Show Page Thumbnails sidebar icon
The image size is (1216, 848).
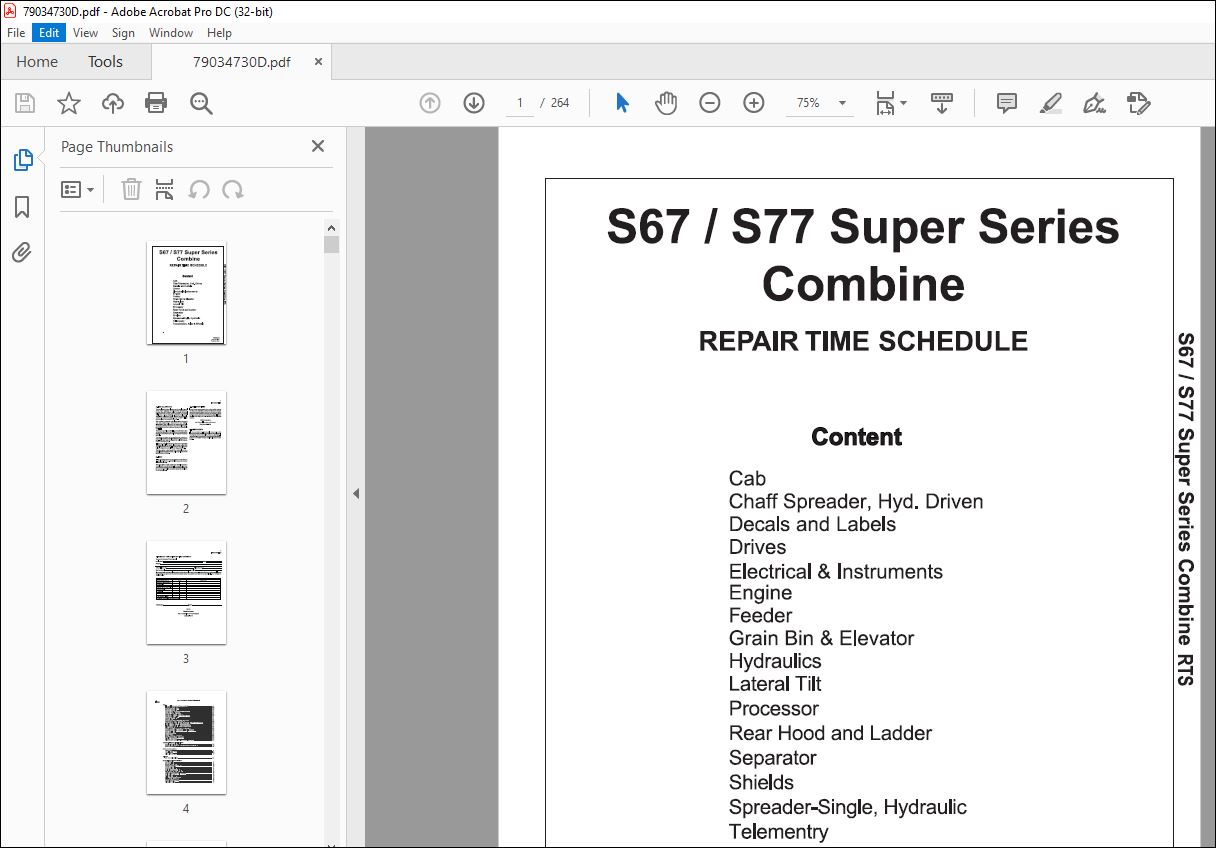pyautogui.click(x=22, y=159)
